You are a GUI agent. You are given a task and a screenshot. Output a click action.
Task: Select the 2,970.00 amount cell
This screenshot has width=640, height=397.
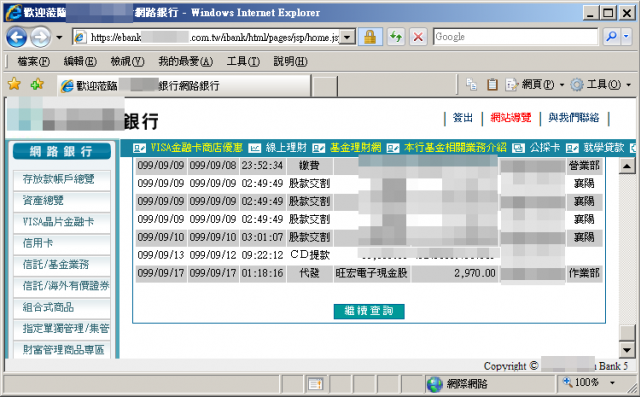(454, 273)
